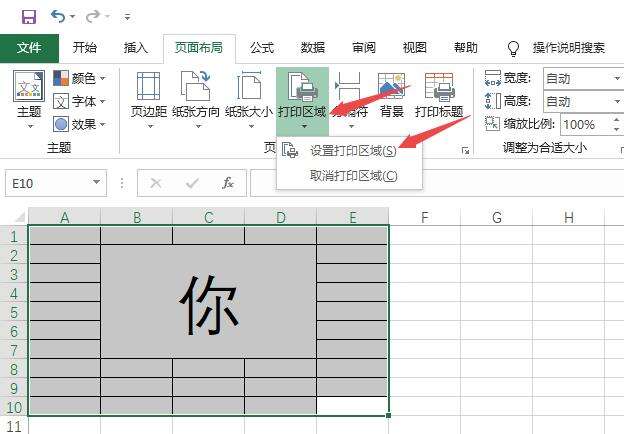Open the 效果 theme effects dropdown
The image size is (624, 434).
point(80,125)
